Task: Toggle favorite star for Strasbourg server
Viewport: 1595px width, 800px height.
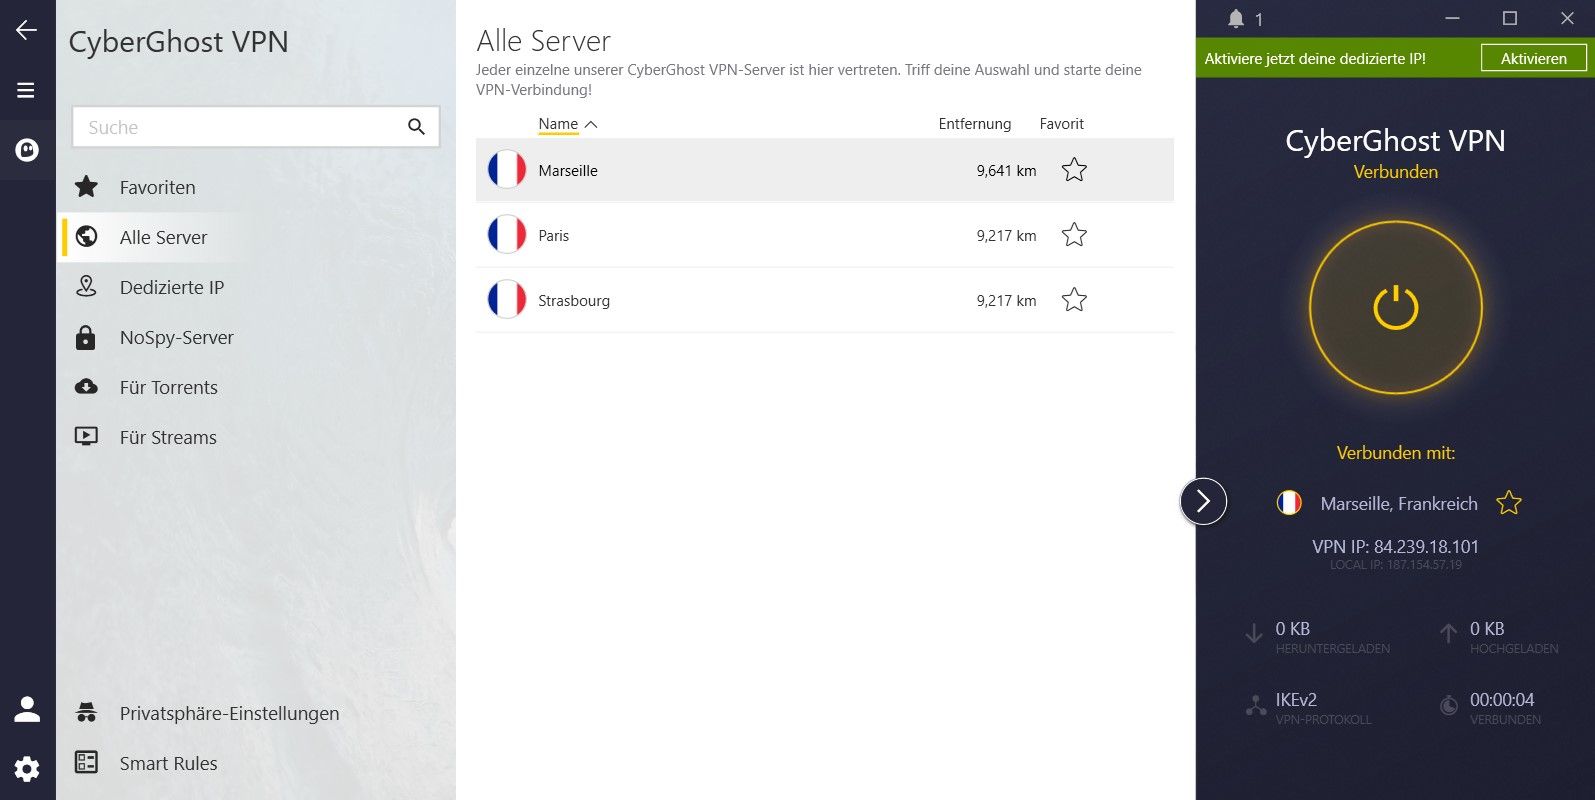Action: tap(1074, 300)
